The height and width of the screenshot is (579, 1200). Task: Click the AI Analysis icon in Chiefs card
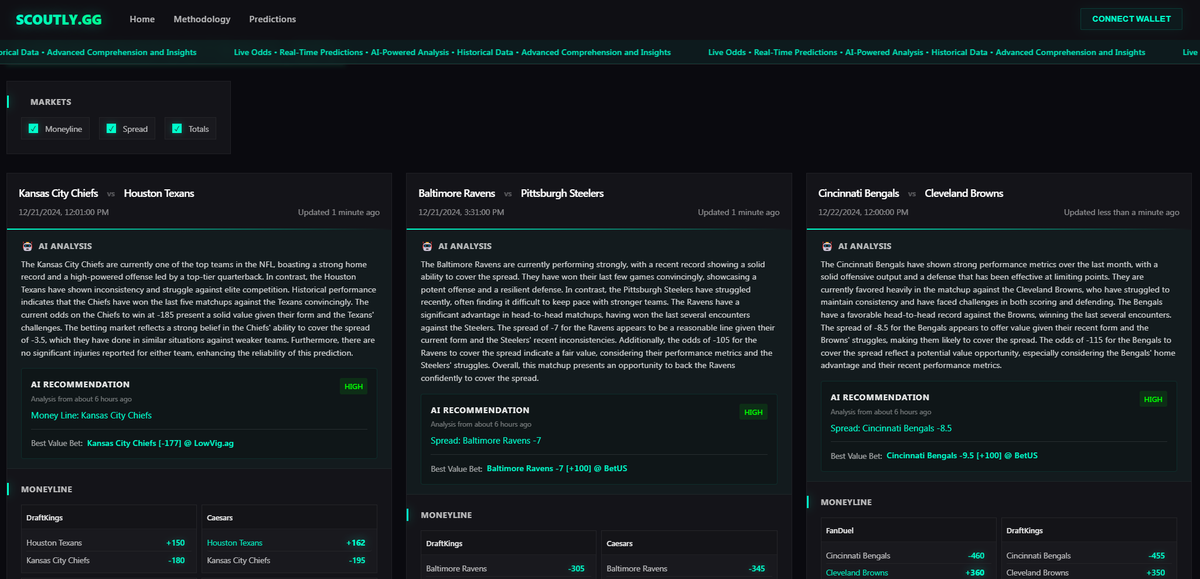click(x=27, y=246)
